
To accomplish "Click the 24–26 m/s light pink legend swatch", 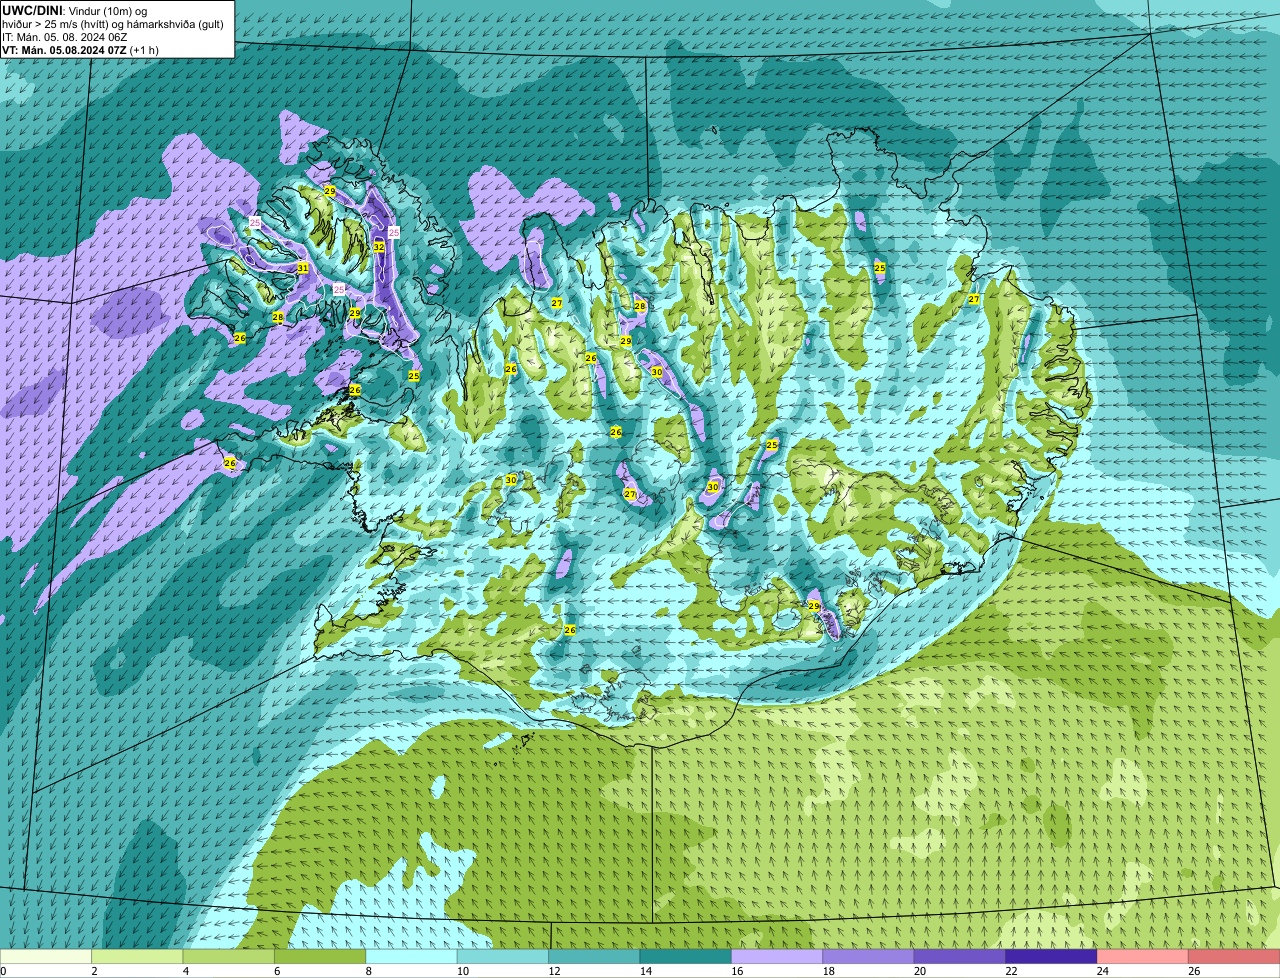I will click(1143, 956).
